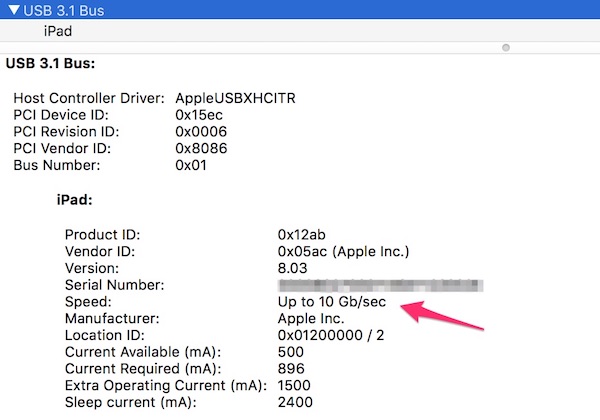The image size is (600, 420).
Task: Click the Location ID value 0x01200000 / 2
Action: pyautogui.click(x=331, y=336)
